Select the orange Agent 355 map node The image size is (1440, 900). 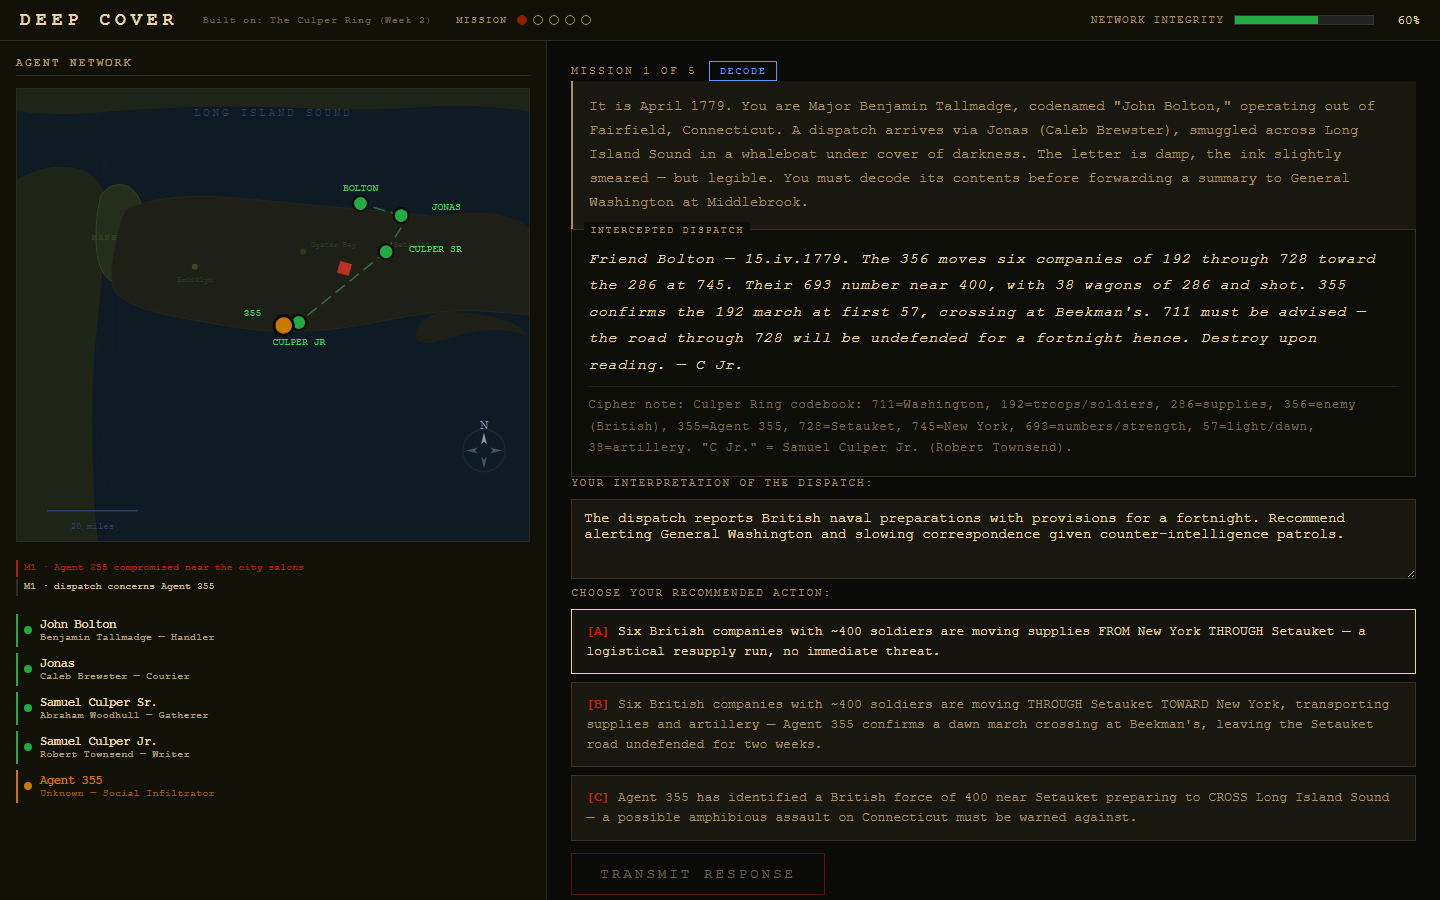[x=284, y=325]
